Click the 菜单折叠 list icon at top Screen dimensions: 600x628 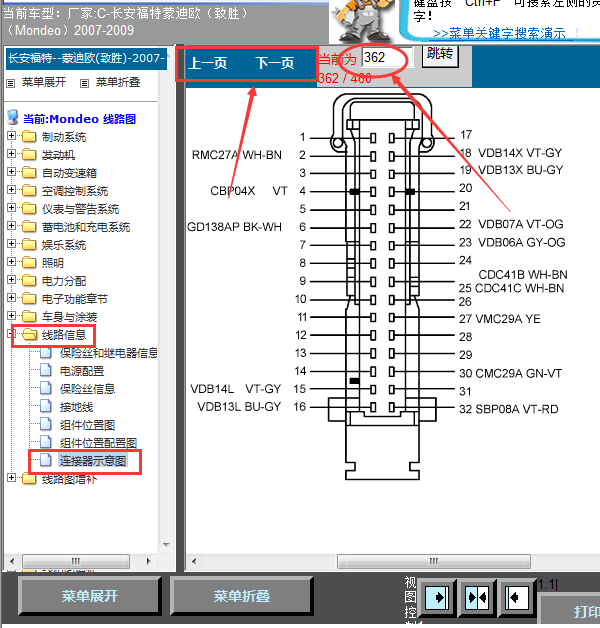(x=84, y=83)
